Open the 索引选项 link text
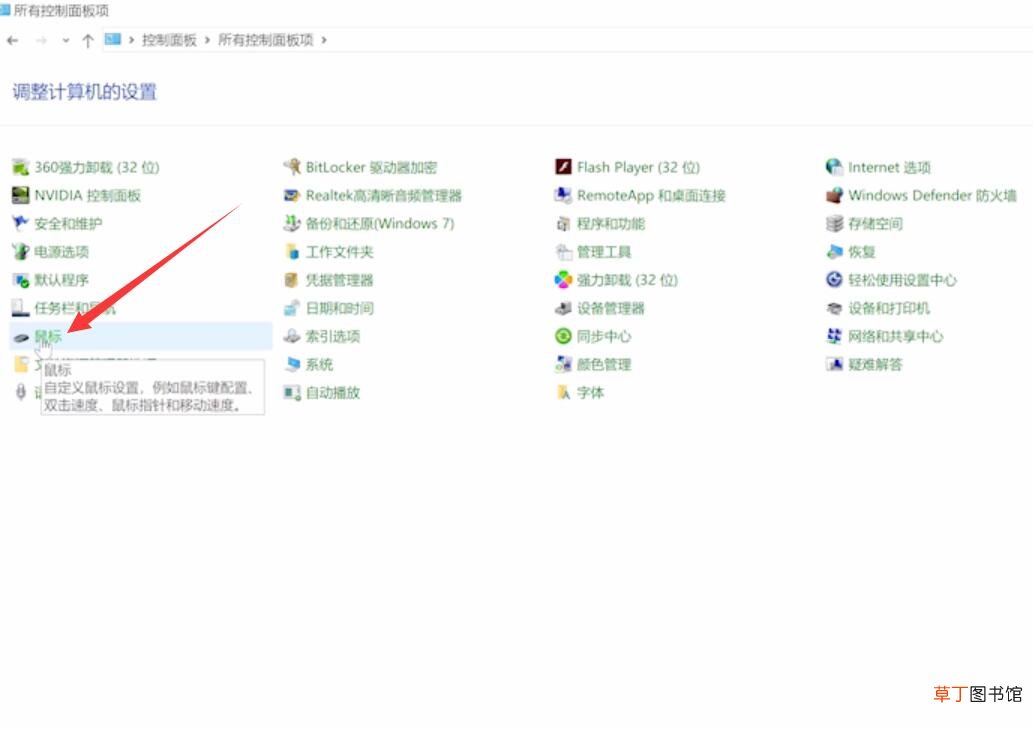Viewport: 1033px width, 729px height. [x=333, y=337]
